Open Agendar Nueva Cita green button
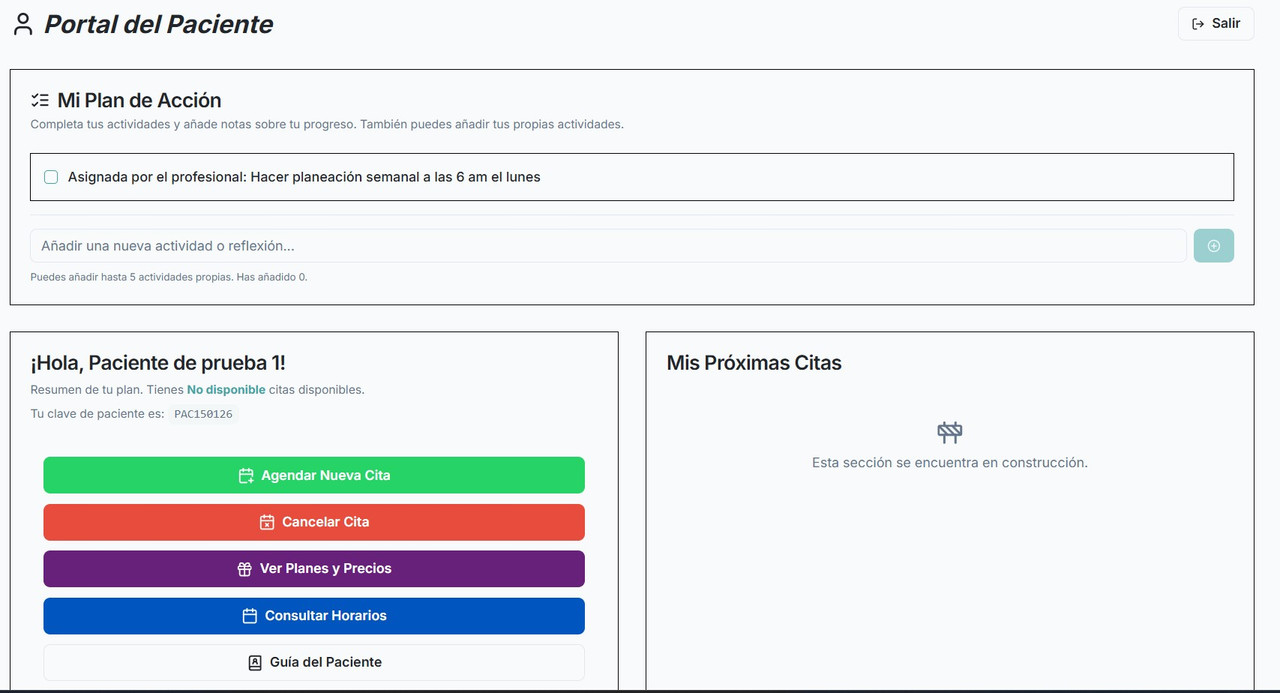 click(314, 475)
